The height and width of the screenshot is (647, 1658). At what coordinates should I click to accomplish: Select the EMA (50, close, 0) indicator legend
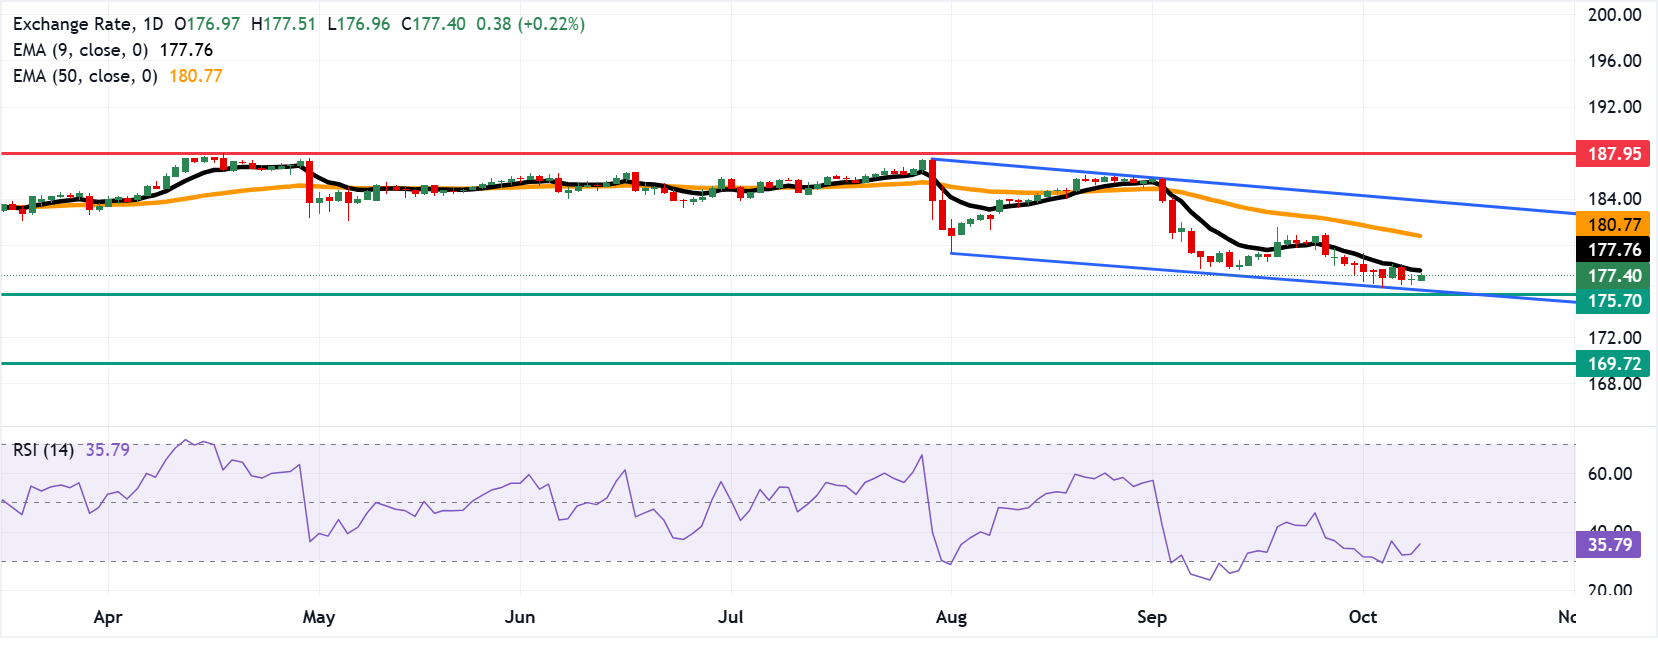coord(85,76)
